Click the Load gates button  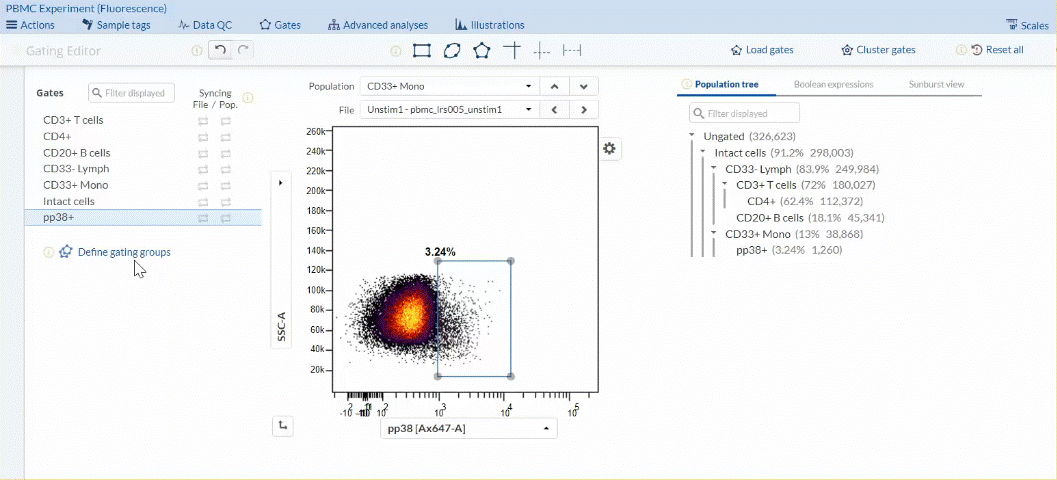[x=762, y=50]
